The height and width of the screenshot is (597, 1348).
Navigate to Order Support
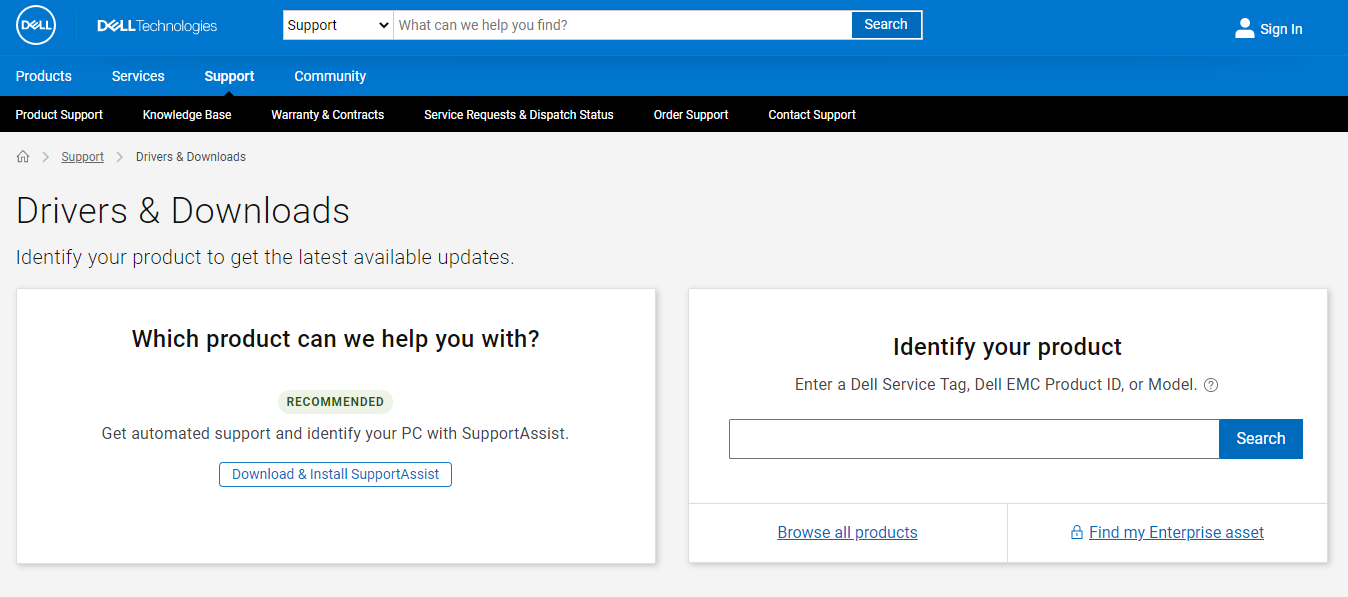coord(691,115)
